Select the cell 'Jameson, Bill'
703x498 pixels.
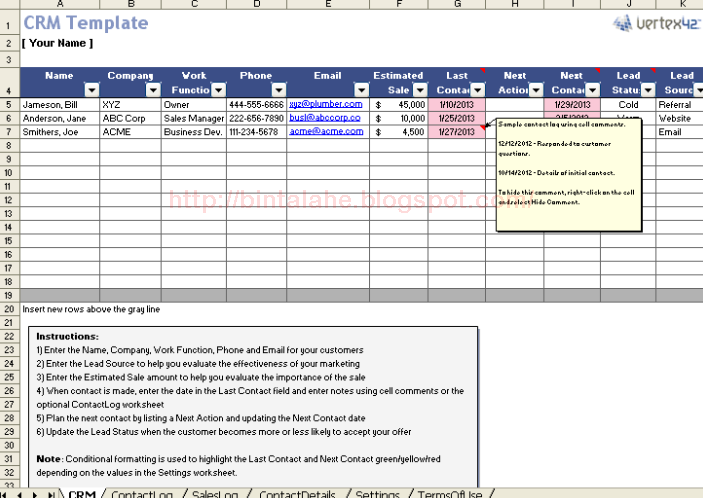[x=60, y=104]
